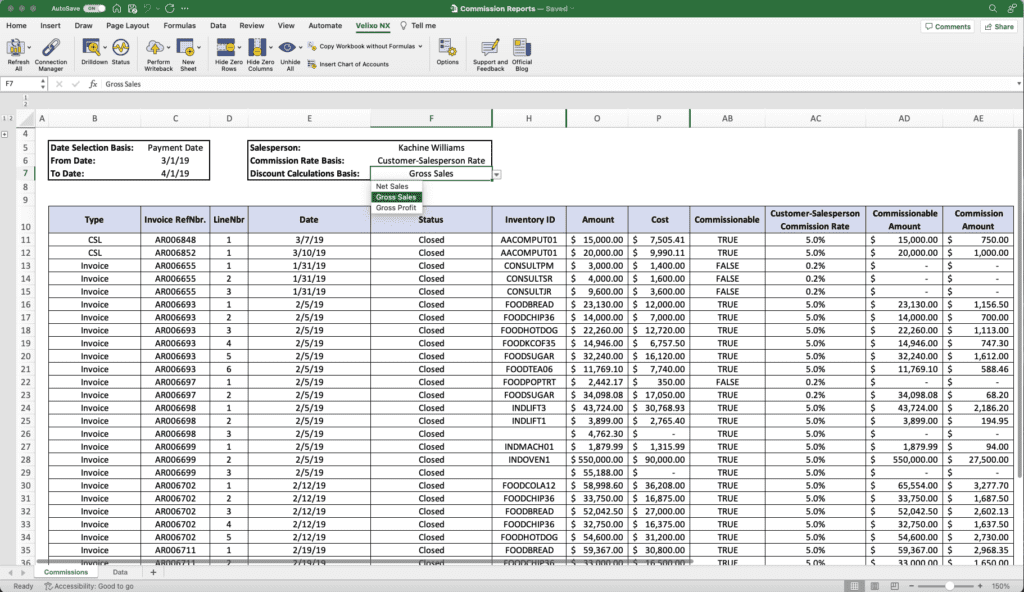Image resolution: width=1024 pixels, height=592 pixels.
Task: Click Hide Zero Columns icon
Action: tap(257, 48)
